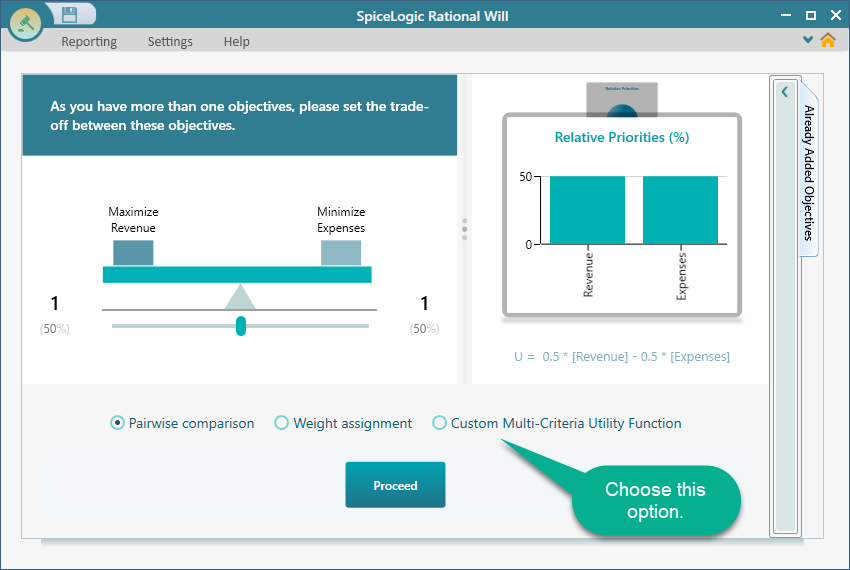Open the Already Added Objectives side tab
Screen dimensions: 850x570
(809, 172)
